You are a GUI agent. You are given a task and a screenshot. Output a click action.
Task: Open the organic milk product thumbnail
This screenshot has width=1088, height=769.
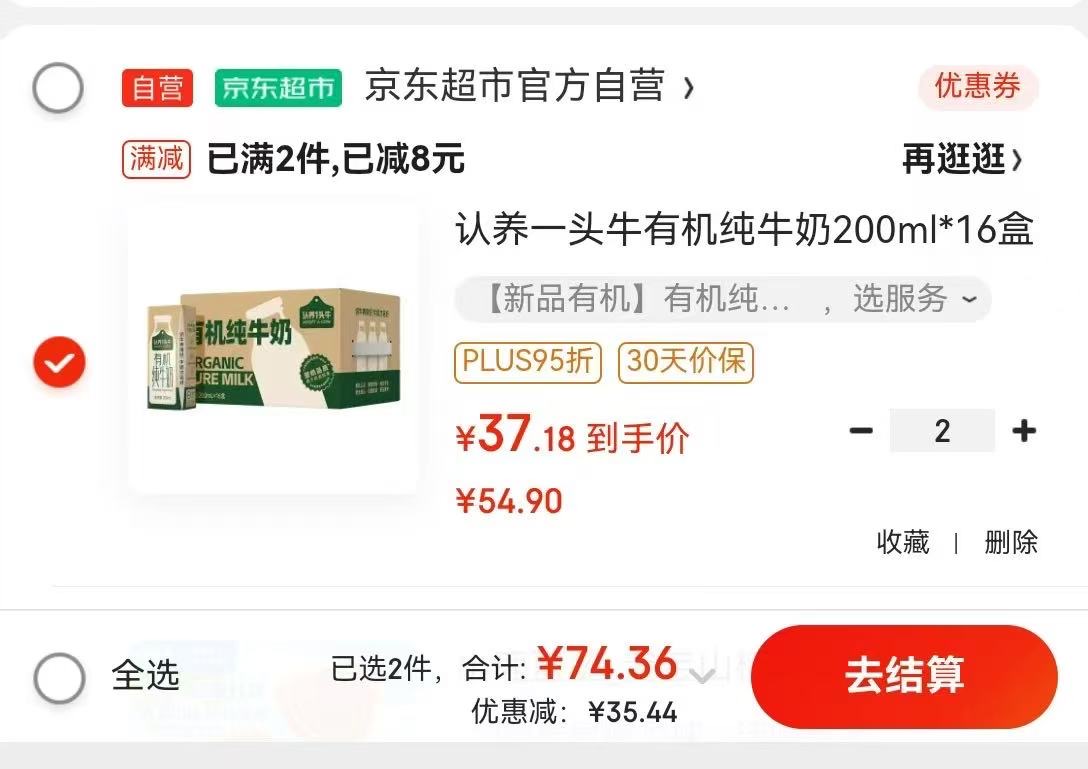tap(273, 350)
